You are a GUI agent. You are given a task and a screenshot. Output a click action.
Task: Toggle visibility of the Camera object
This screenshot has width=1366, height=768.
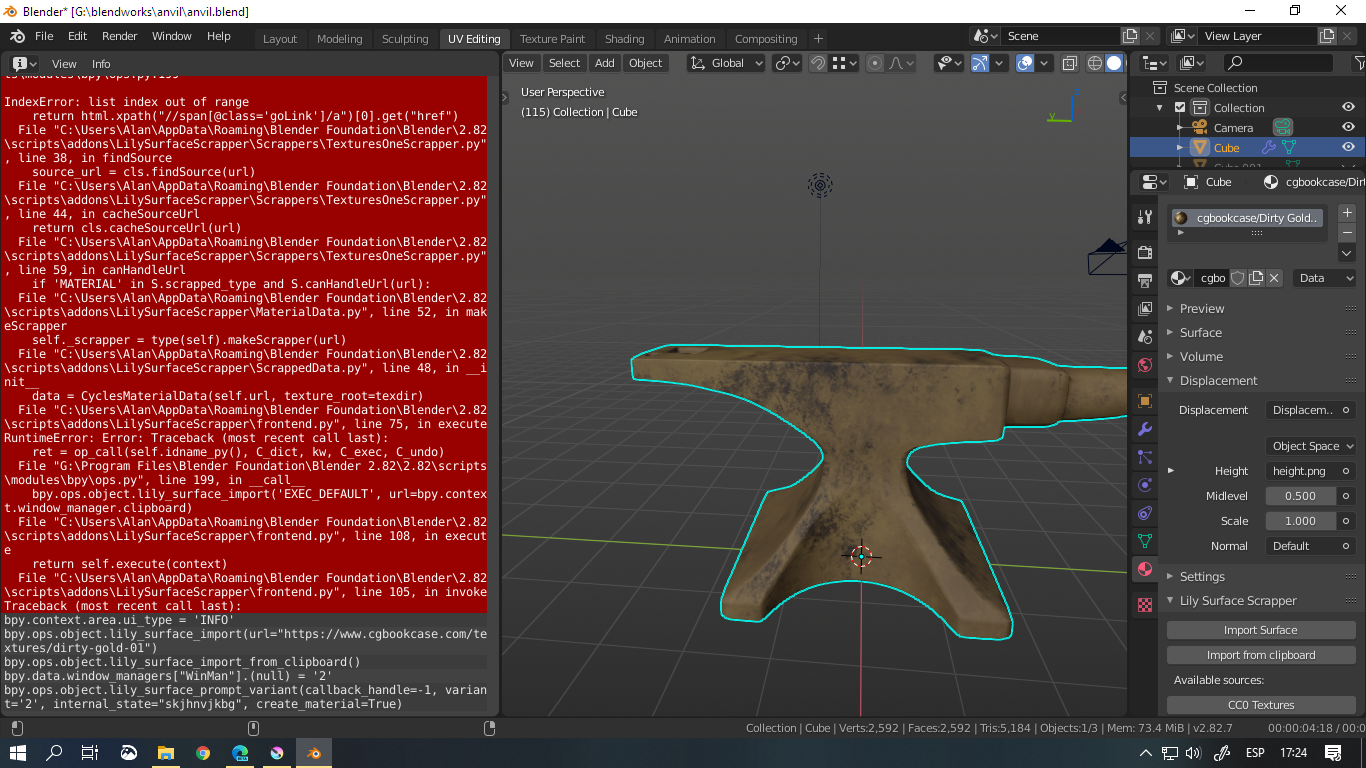click(1348, 127)
